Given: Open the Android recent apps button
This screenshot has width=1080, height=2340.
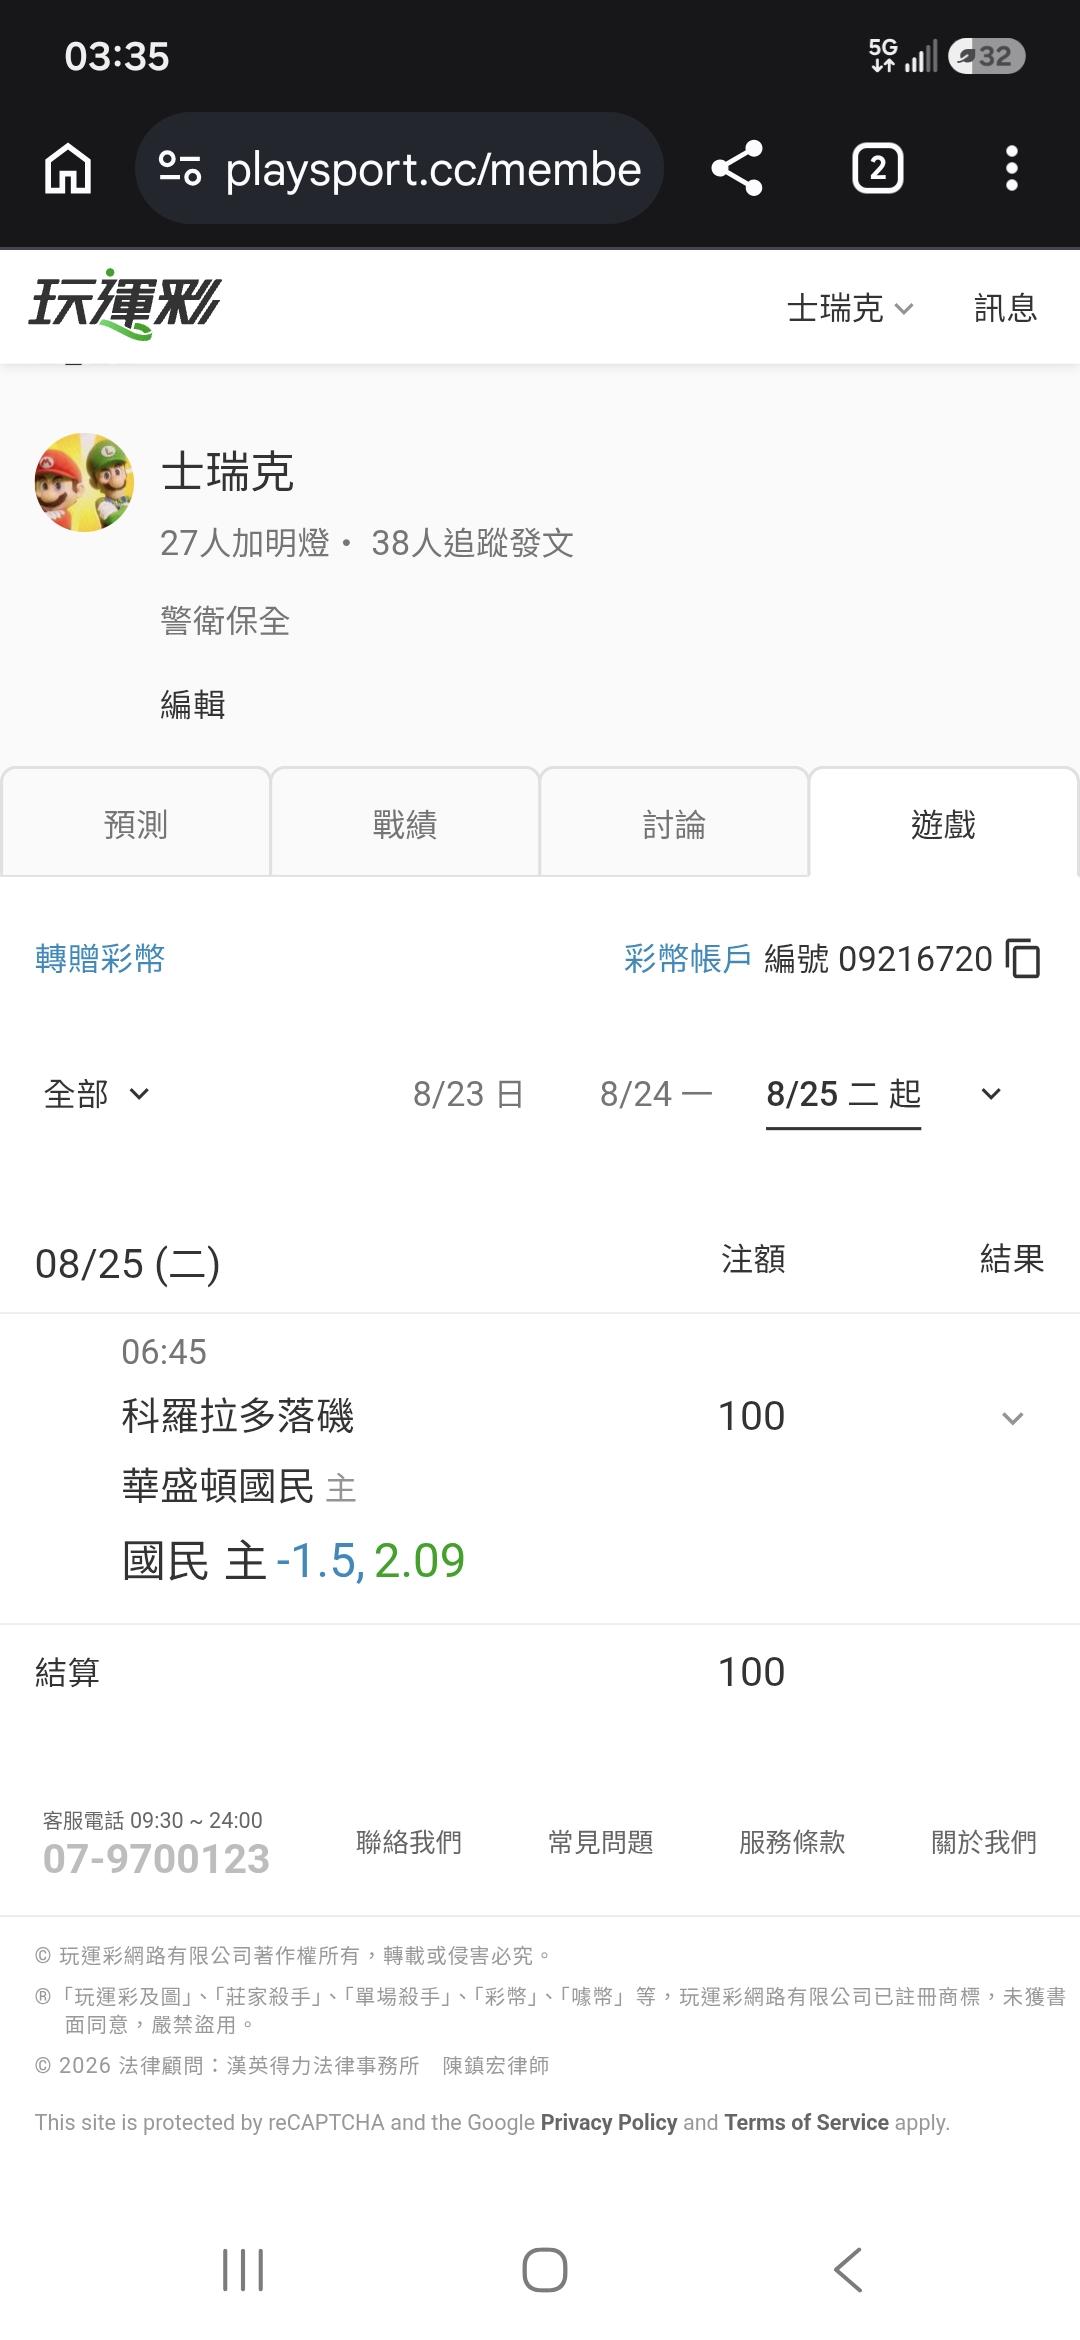Looking at the screenshot, I should click(x=243, y=2270).
